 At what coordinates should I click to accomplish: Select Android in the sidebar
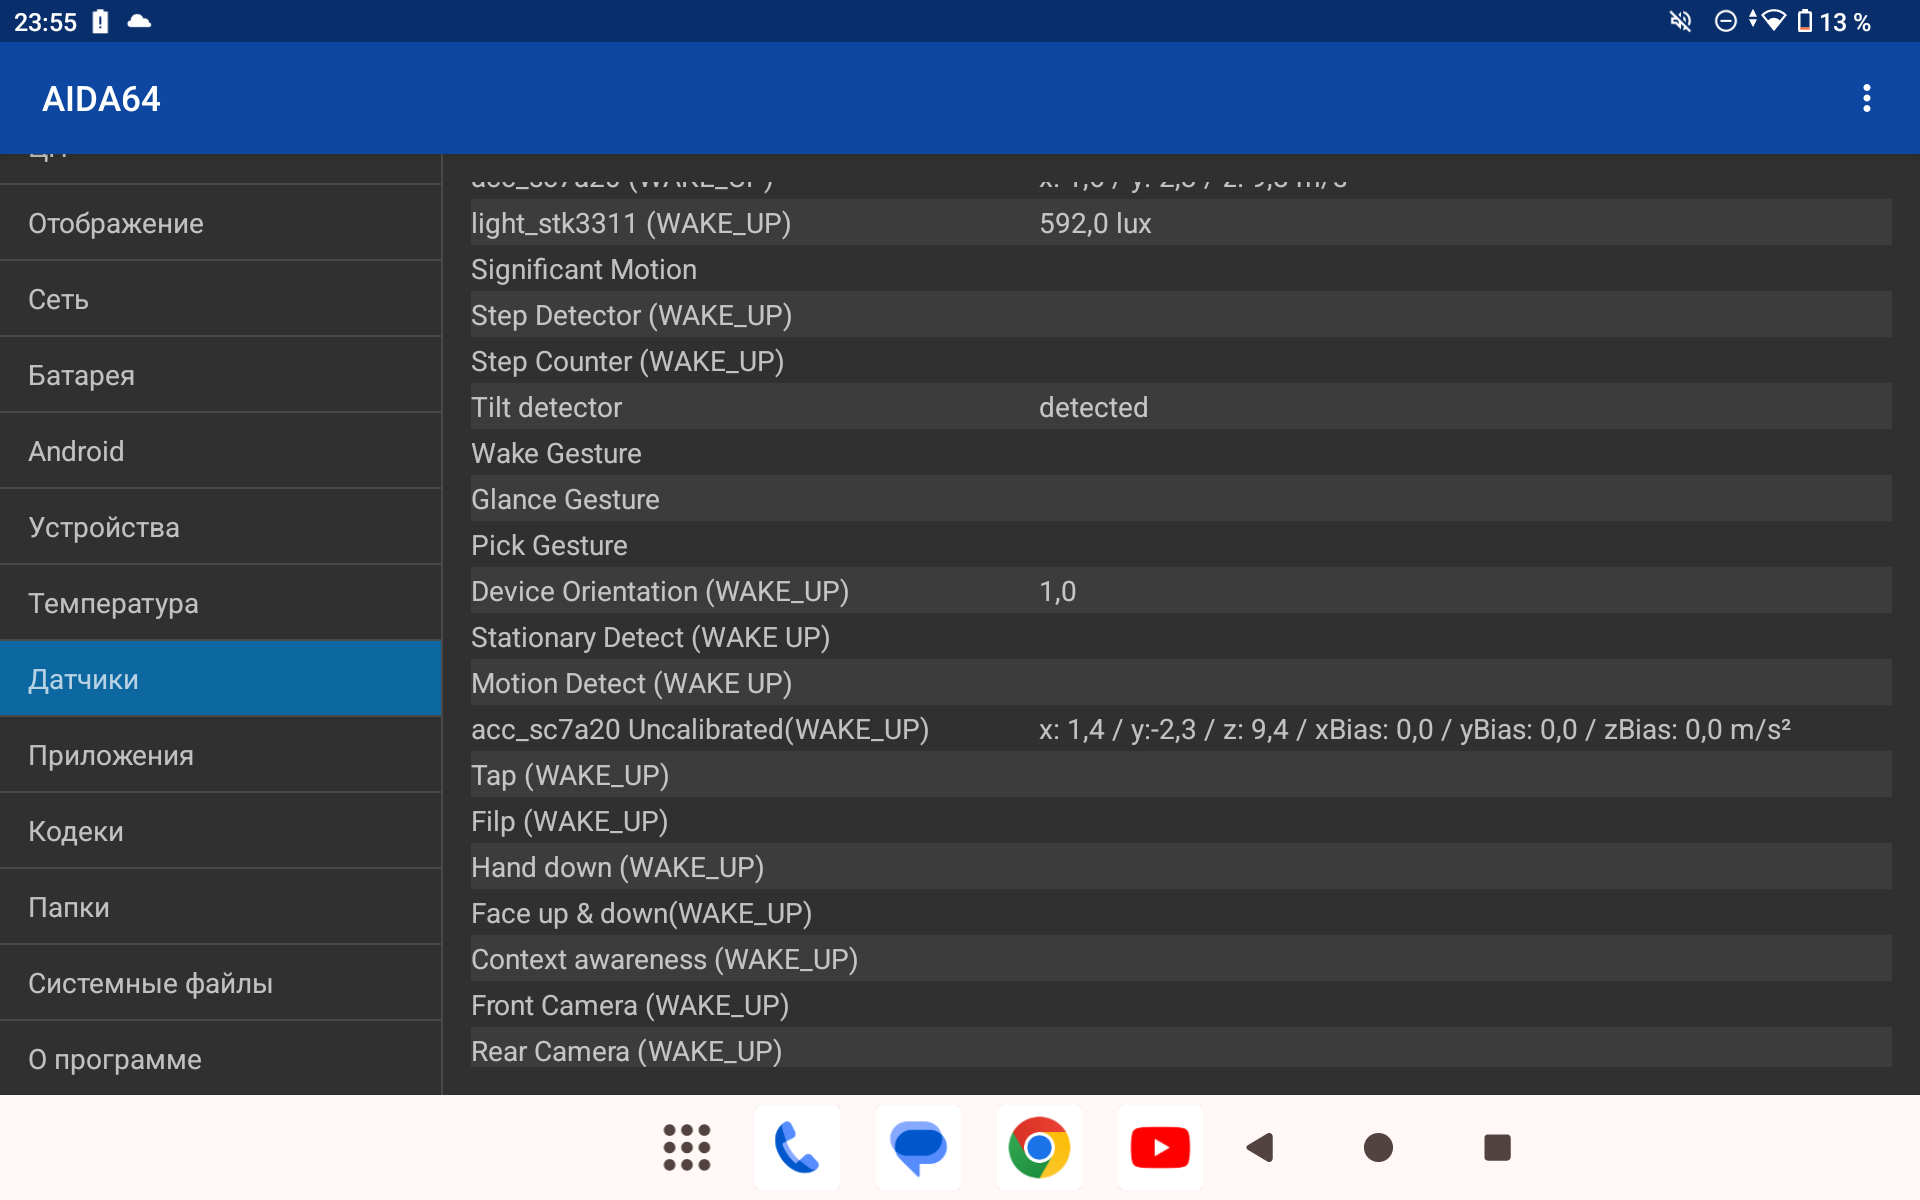point(220,451)
